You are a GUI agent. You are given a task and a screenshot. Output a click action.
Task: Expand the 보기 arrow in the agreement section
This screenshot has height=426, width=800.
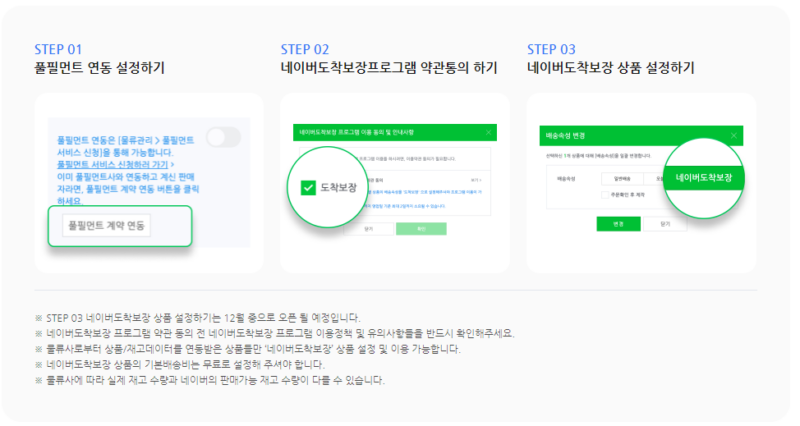click(x=480, y=179)
